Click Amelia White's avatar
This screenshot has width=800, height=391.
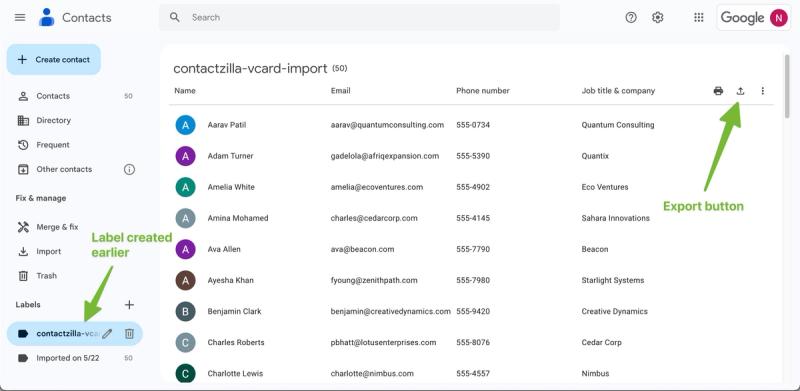tap(185, 187)
